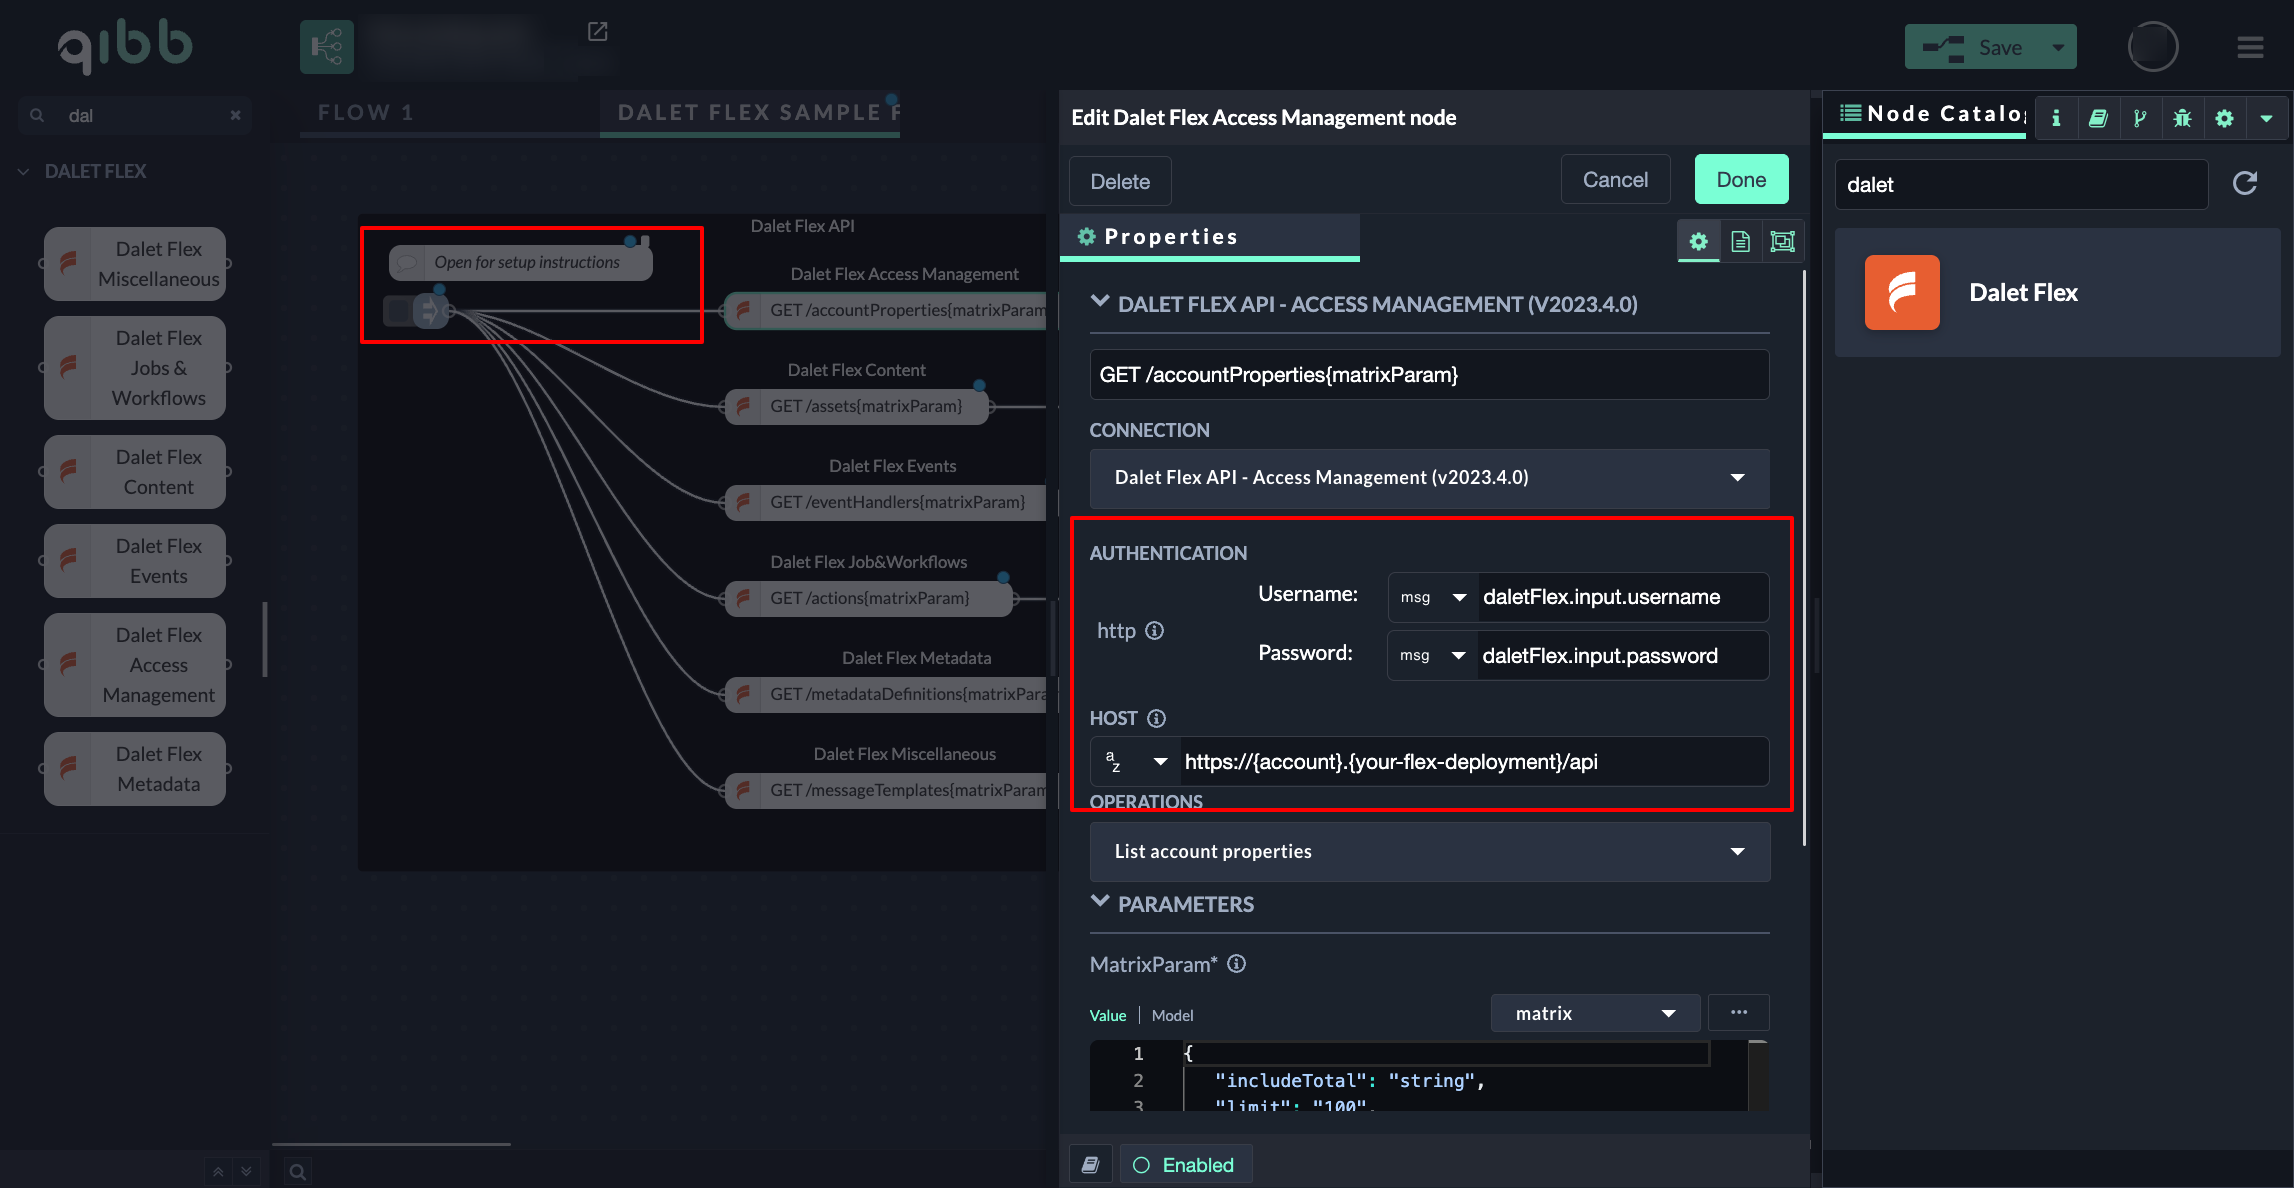Open the node appearance settings icon
This screenshot has height=1188, width=2294.
pos(1782,241)
